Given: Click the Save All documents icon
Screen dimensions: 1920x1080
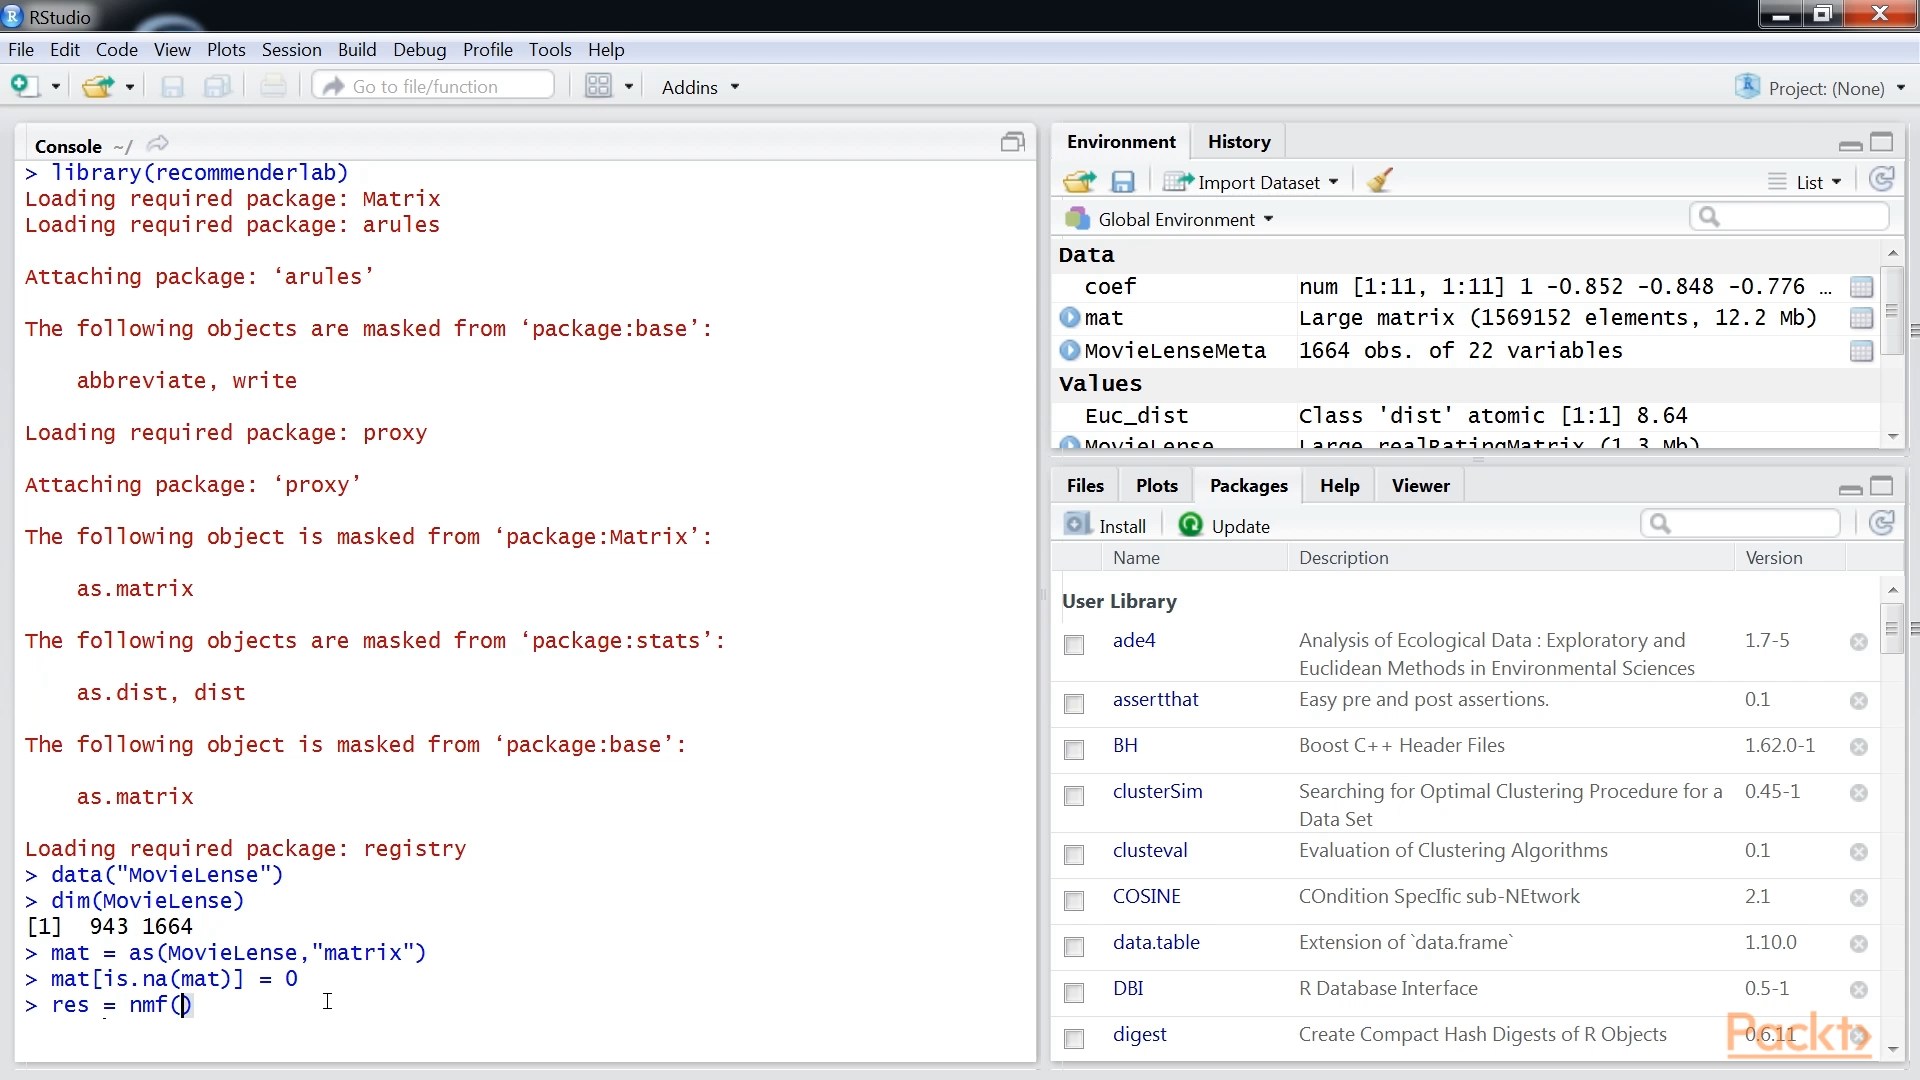Looking at the screenshot, I should tap(217, 87).
